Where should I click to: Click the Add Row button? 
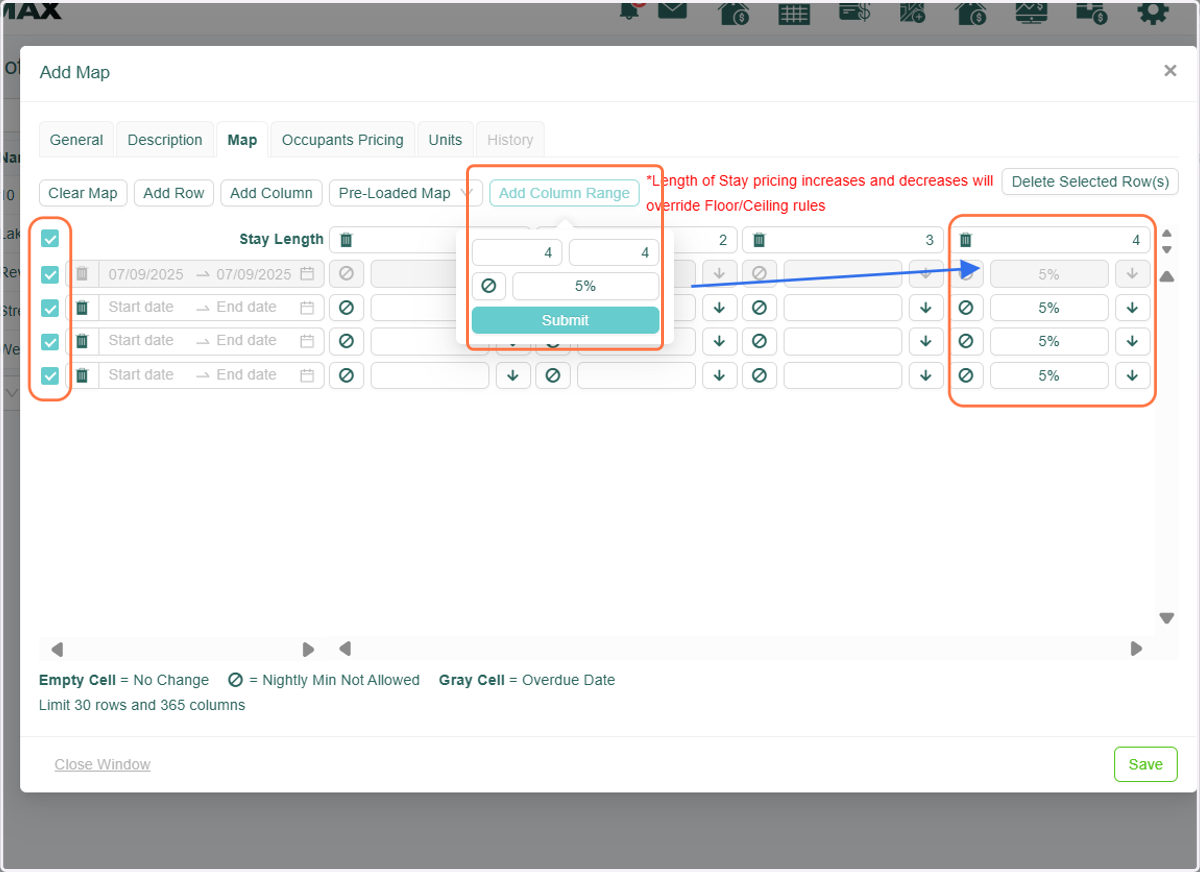coord(174,193)
